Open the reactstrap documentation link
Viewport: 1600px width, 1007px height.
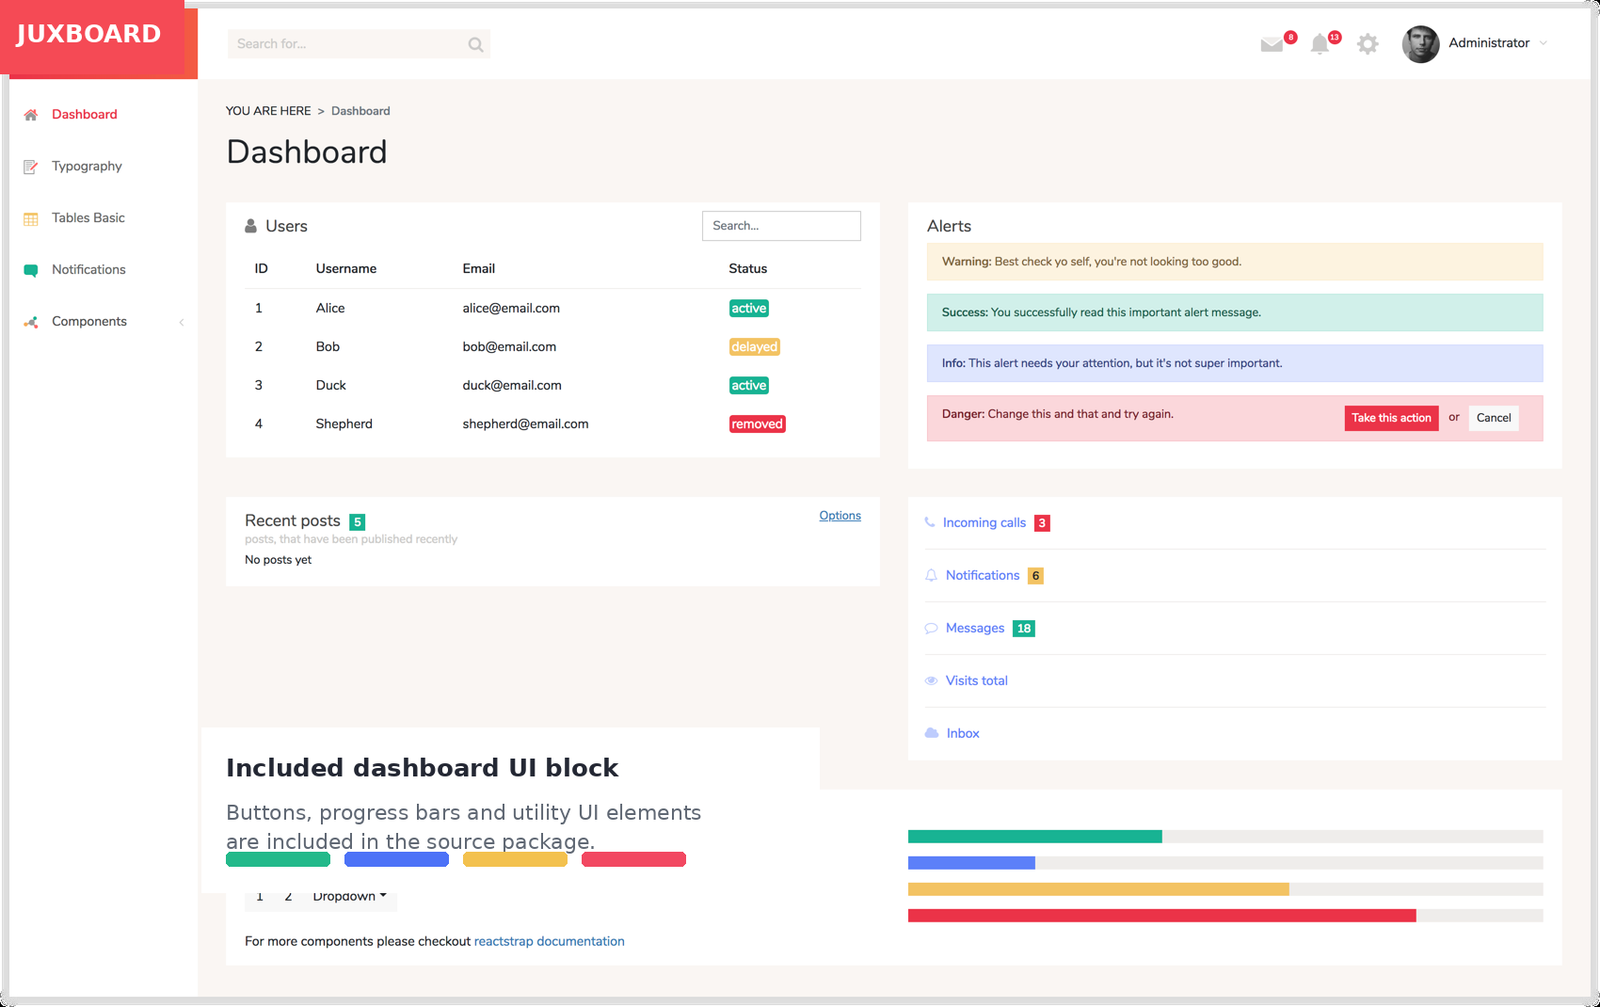coord(549,940)
